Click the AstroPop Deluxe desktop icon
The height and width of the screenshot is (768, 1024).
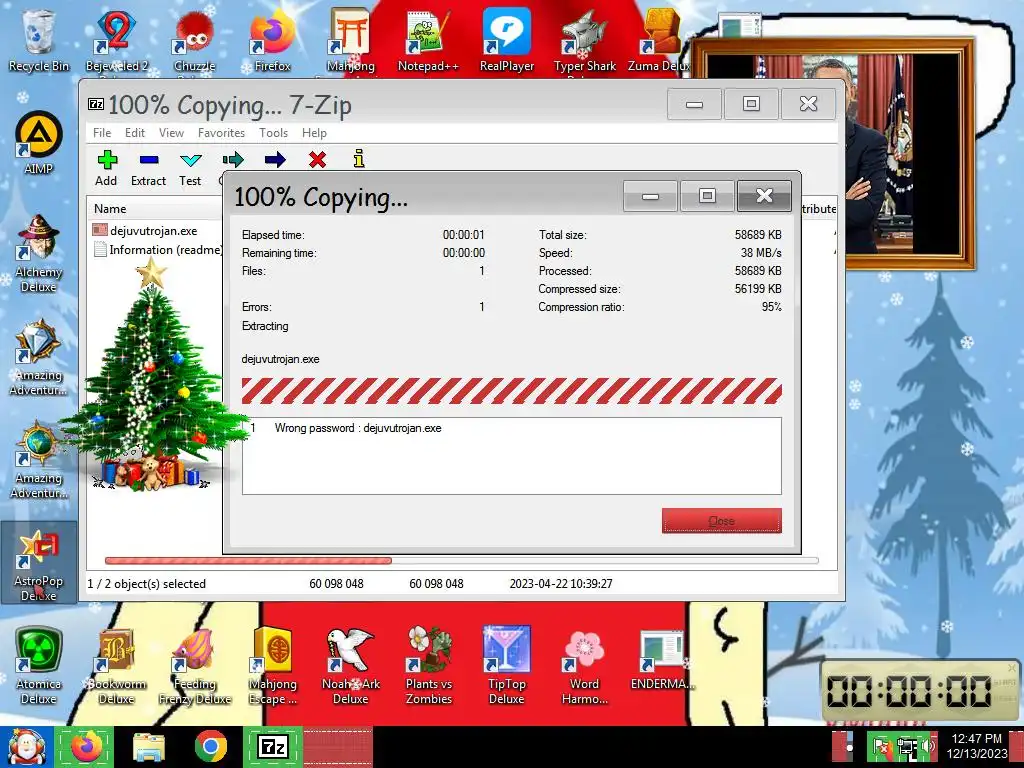39,563
